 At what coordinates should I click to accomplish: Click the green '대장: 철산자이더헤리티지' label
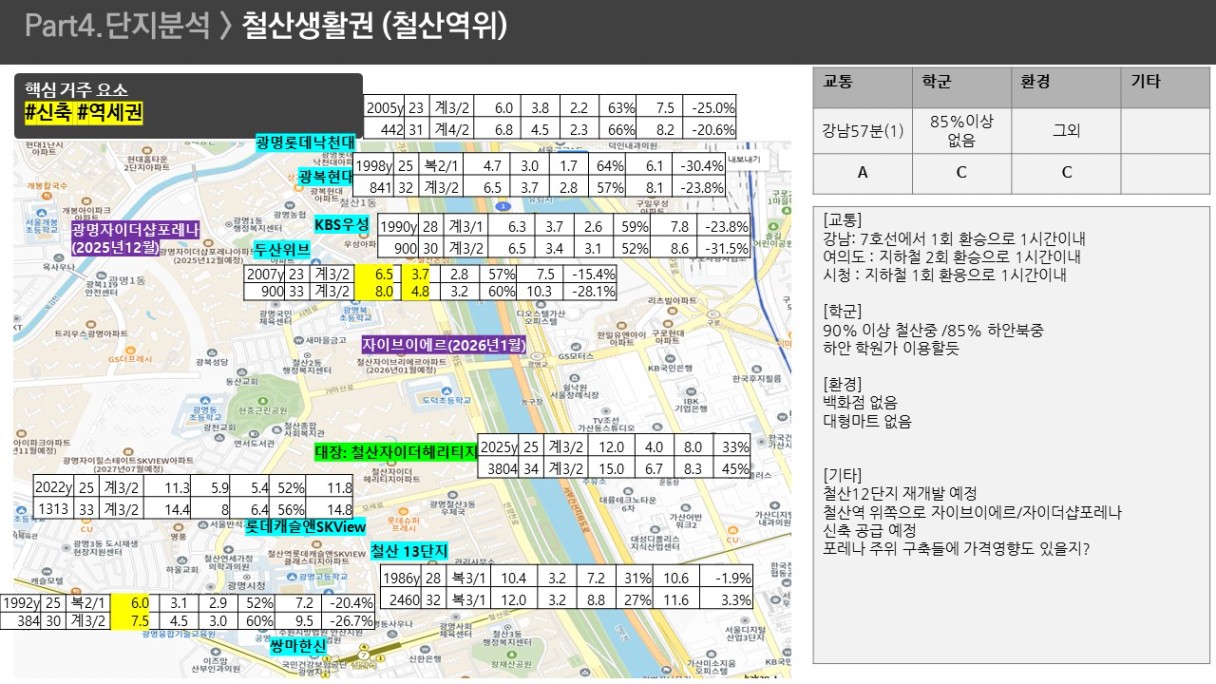pos(396,452)
